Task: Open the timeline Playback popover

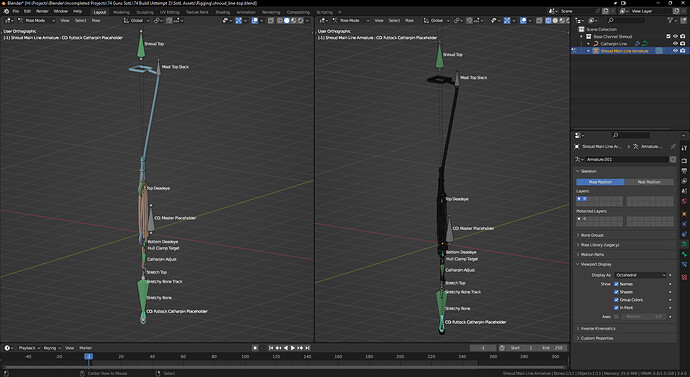Action: coord(29,348)
